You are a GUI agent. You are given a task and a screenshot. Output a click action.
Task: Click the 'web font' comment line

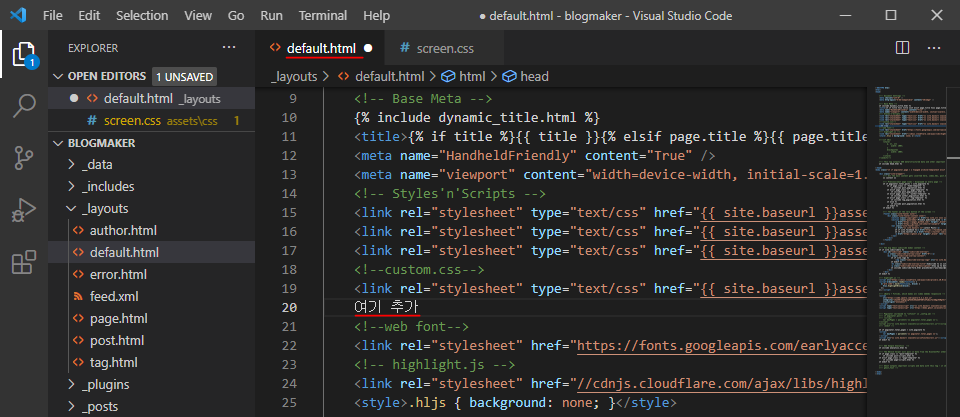tap(411, 326)
